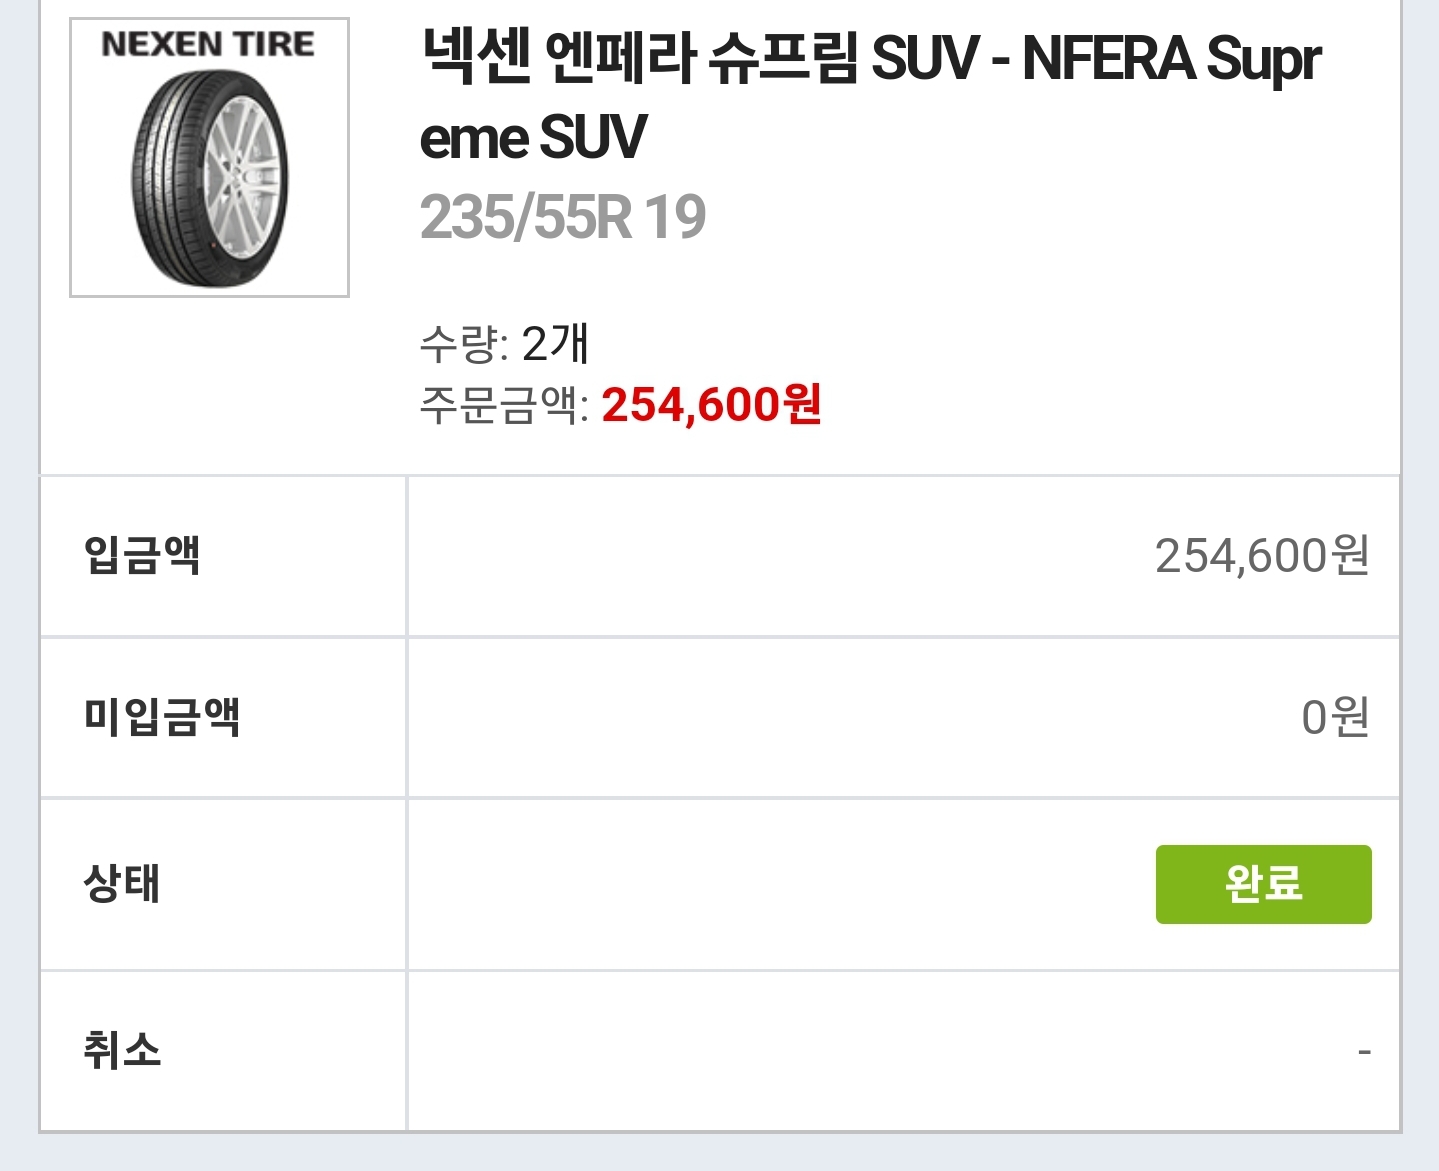Click the 수량 quantity label
This screenshot has height=1171, width=1439.
[x=463, y=345]
